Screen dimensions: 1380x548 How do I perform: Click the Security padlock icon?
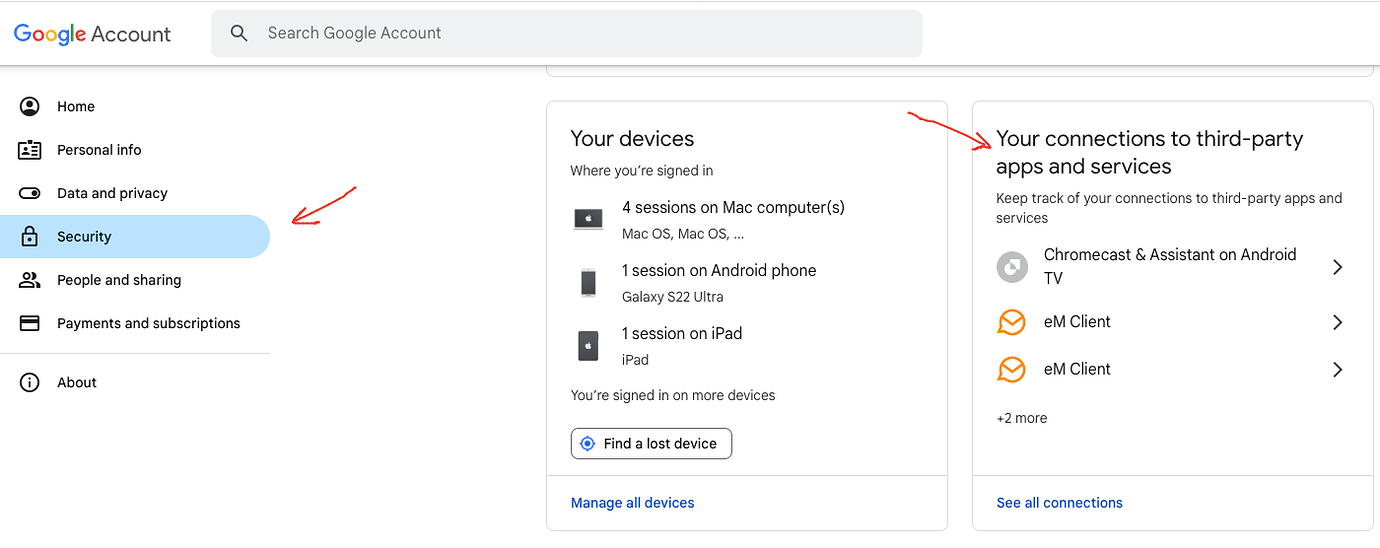[30, 237]
